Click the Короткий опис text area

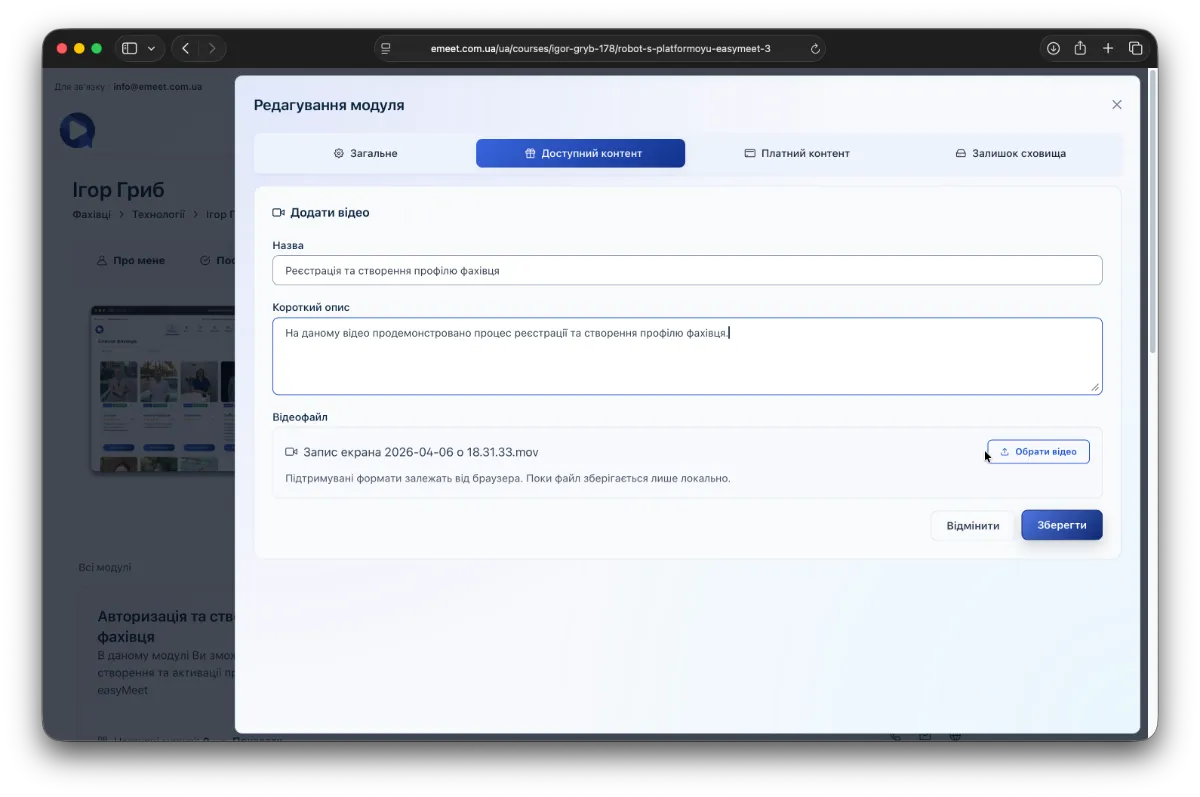tap(687, 356)
